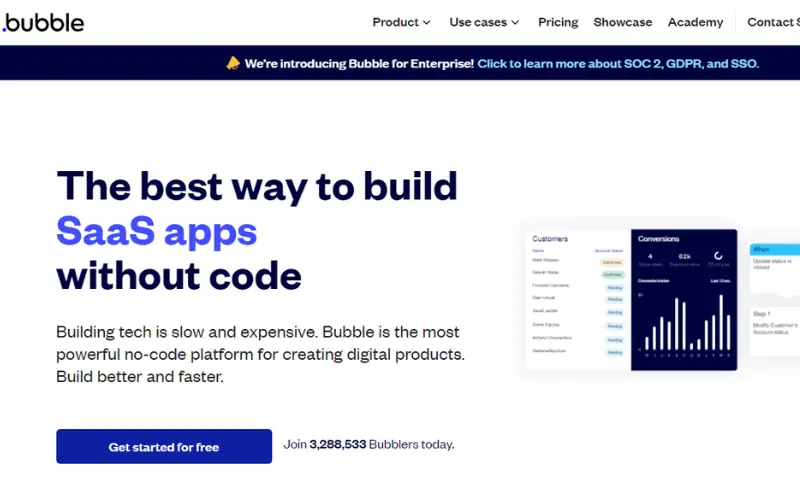Click the 'SaaS apps' headline text

[157, 232]
